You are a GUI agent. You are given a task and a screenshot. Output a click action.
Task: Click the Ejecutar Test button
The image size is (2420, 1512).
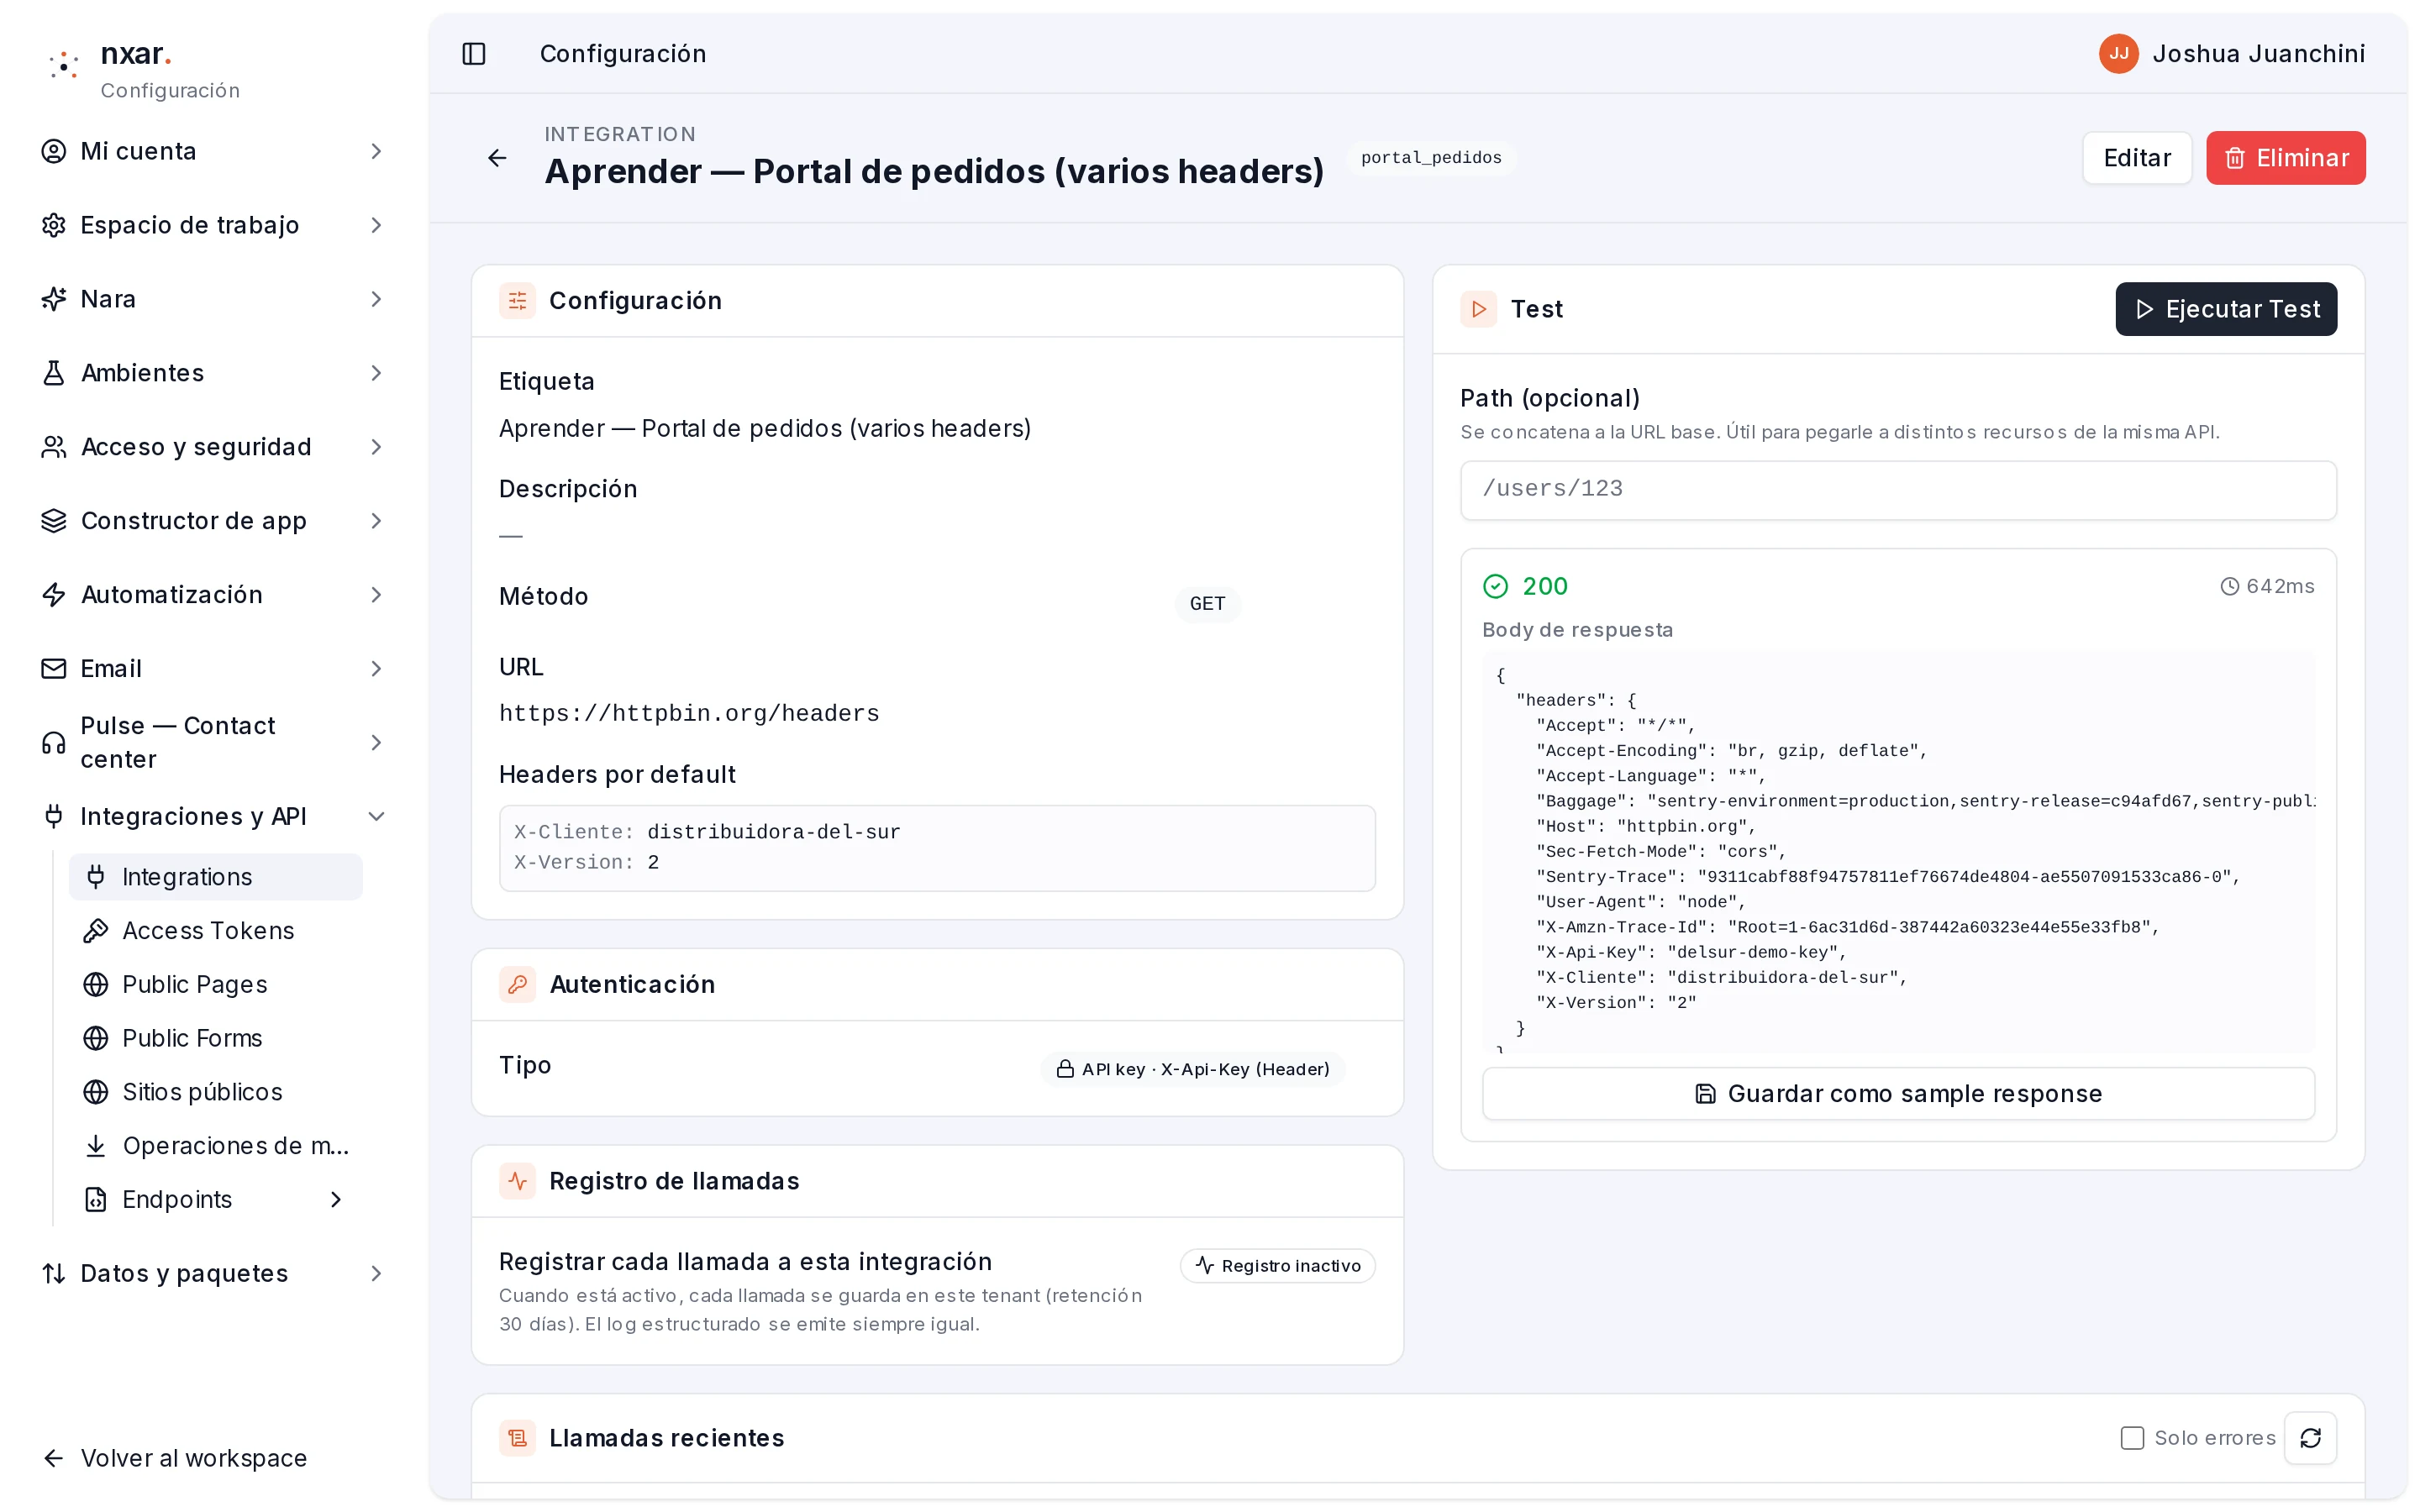(x=2226, y=309)
